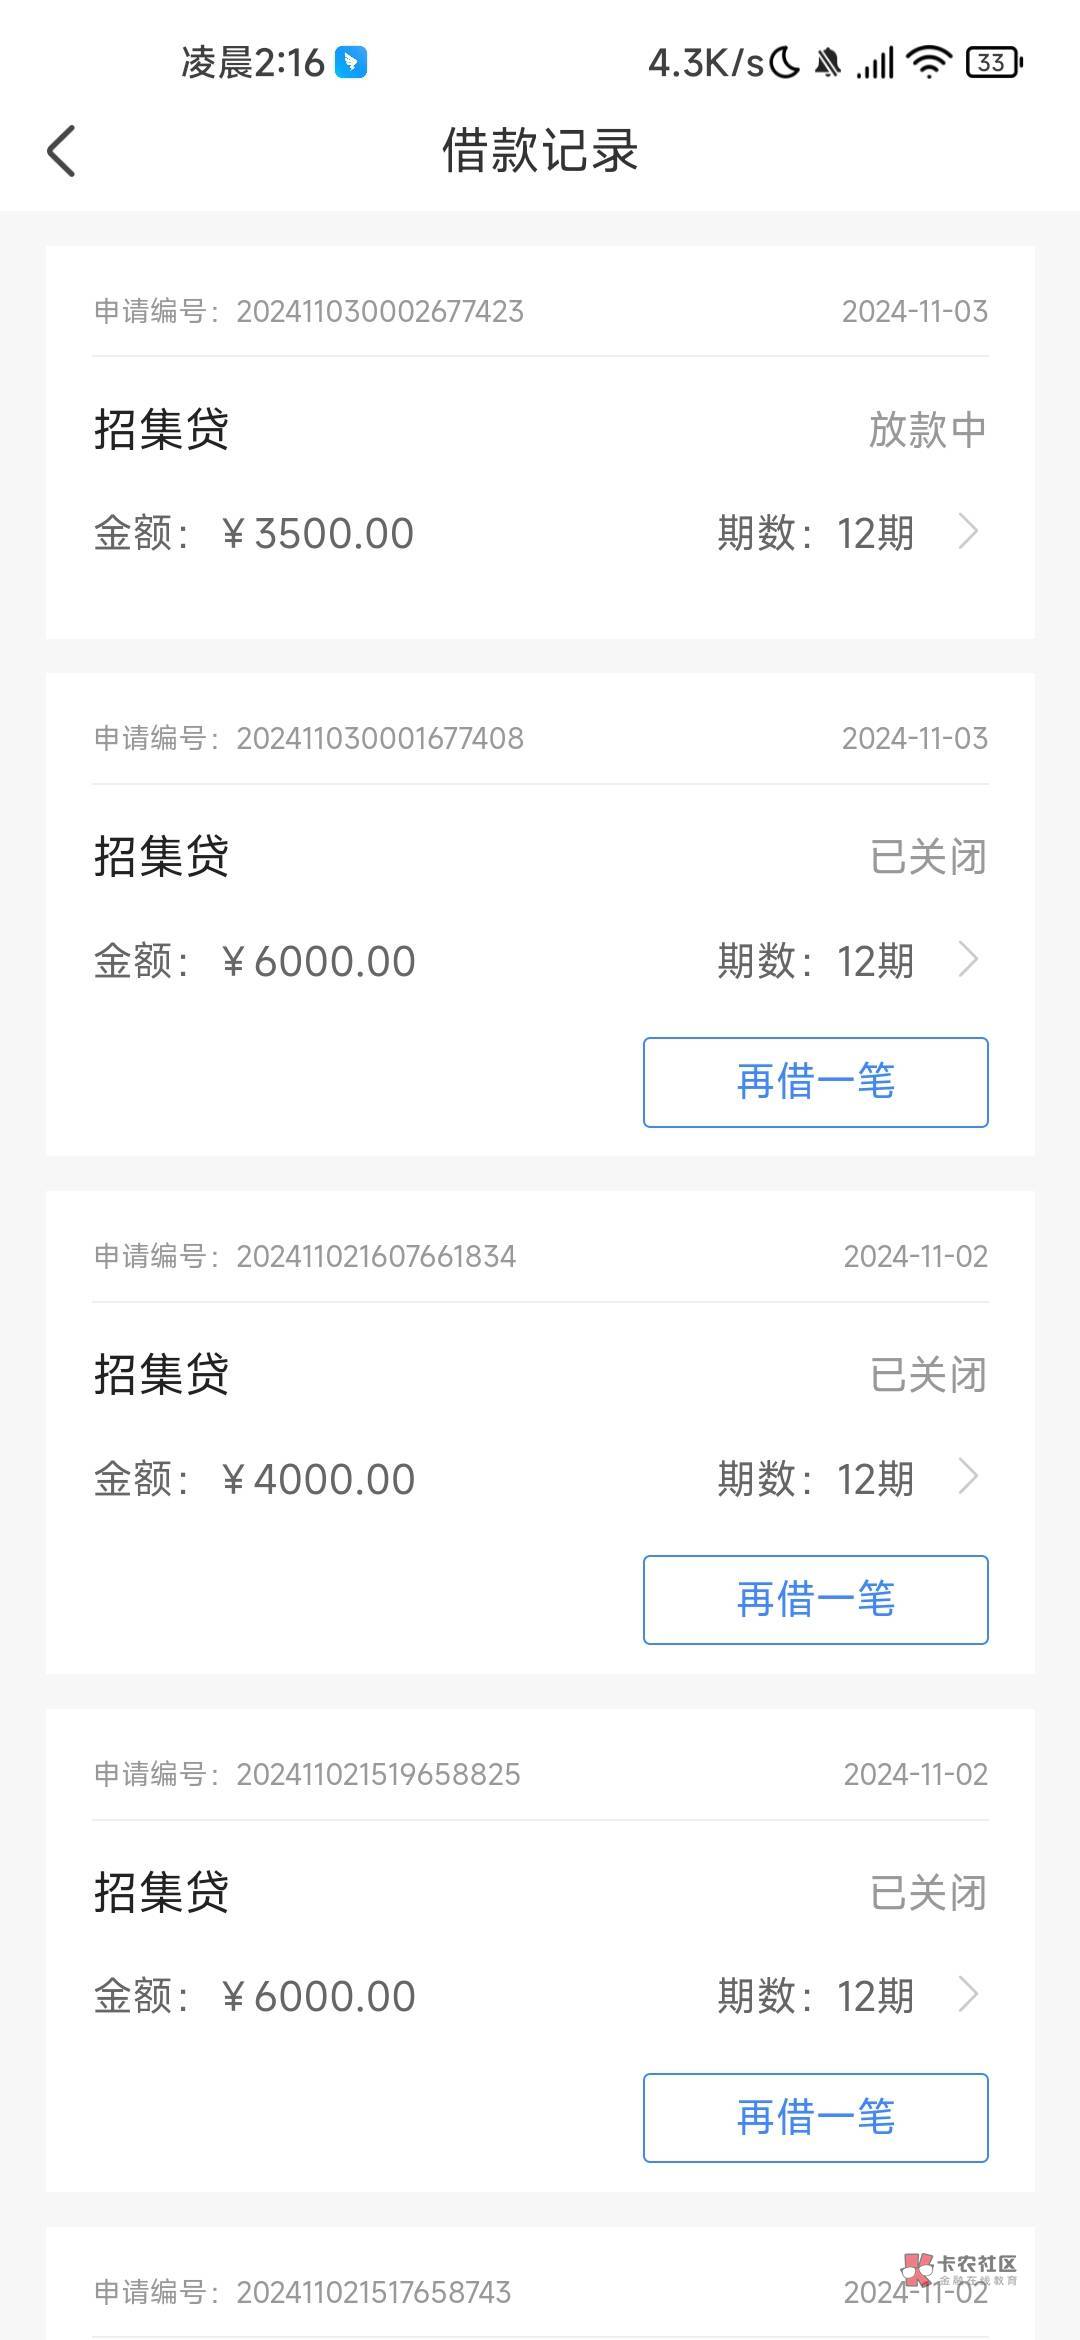Expand the first ¥6000.00 loan chevron

click(967, 960)
